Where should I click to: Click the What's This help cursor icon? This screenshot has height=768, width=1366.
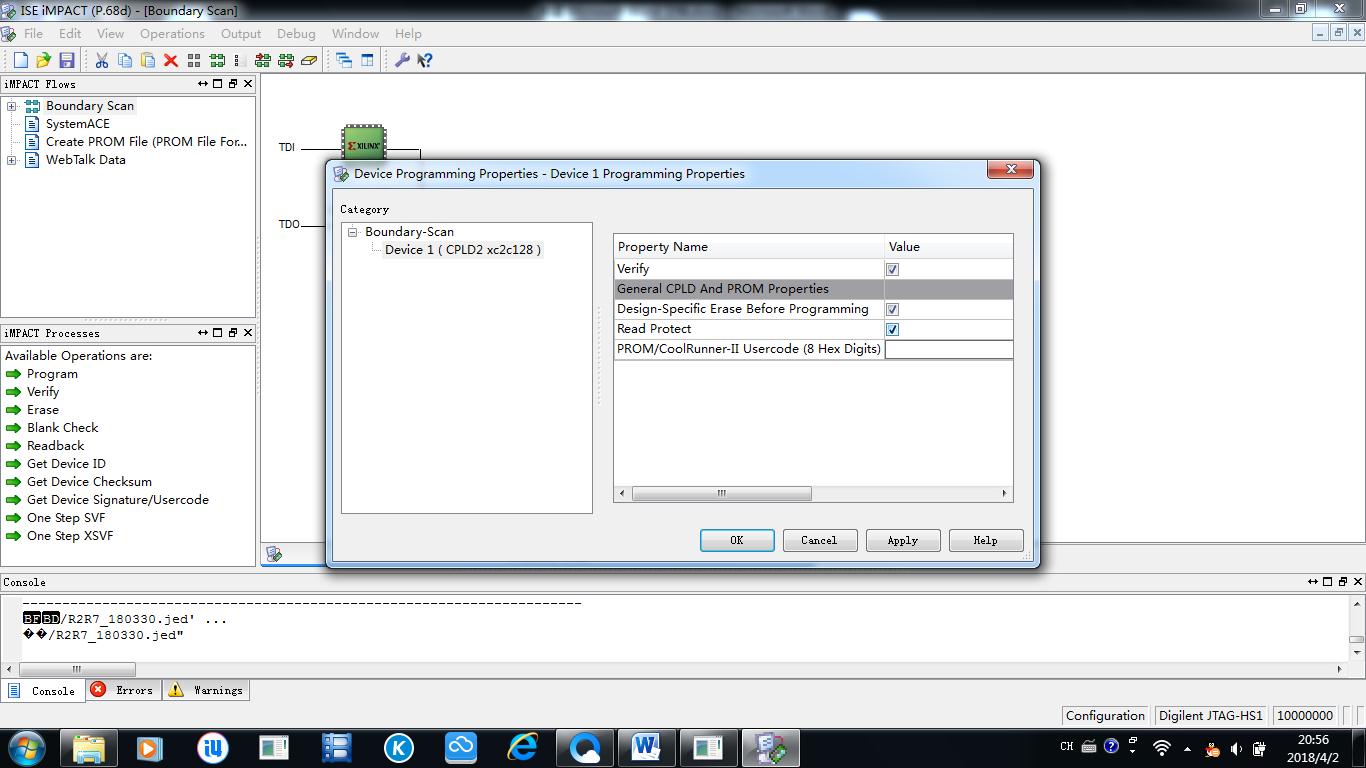pyautogui.click(x=425, y=60)
